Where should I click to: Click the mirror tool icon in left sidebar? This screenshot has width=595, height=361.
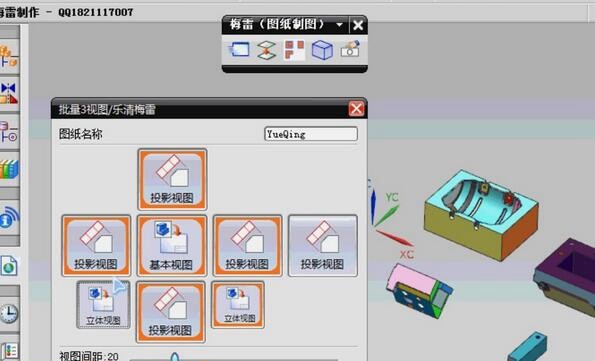pos(9,93)
